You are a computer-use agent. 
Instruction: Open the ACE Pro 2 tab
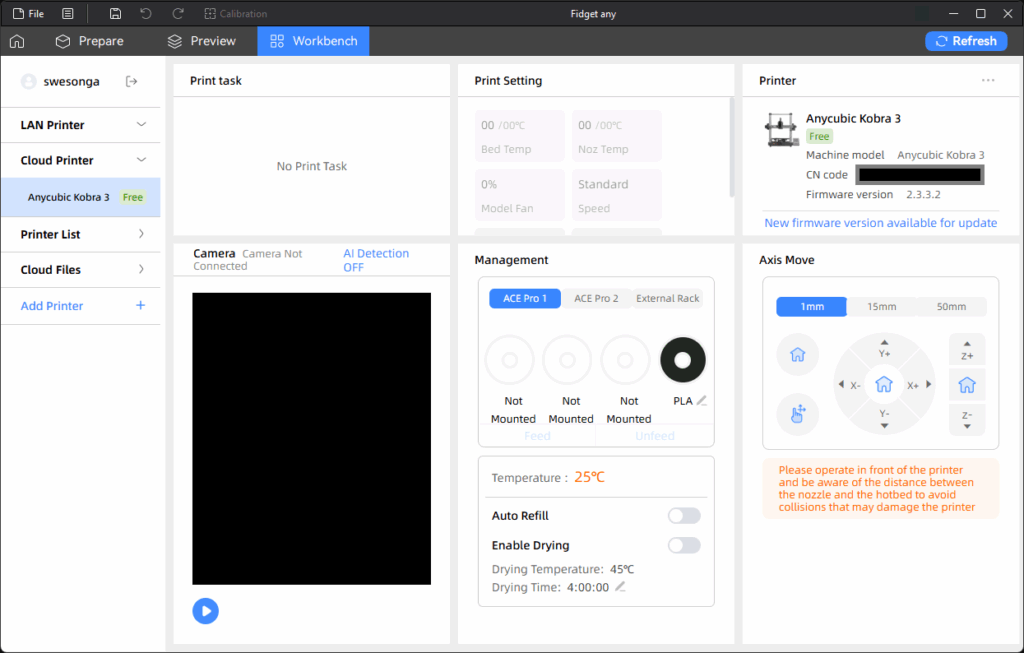pos(596,299)
